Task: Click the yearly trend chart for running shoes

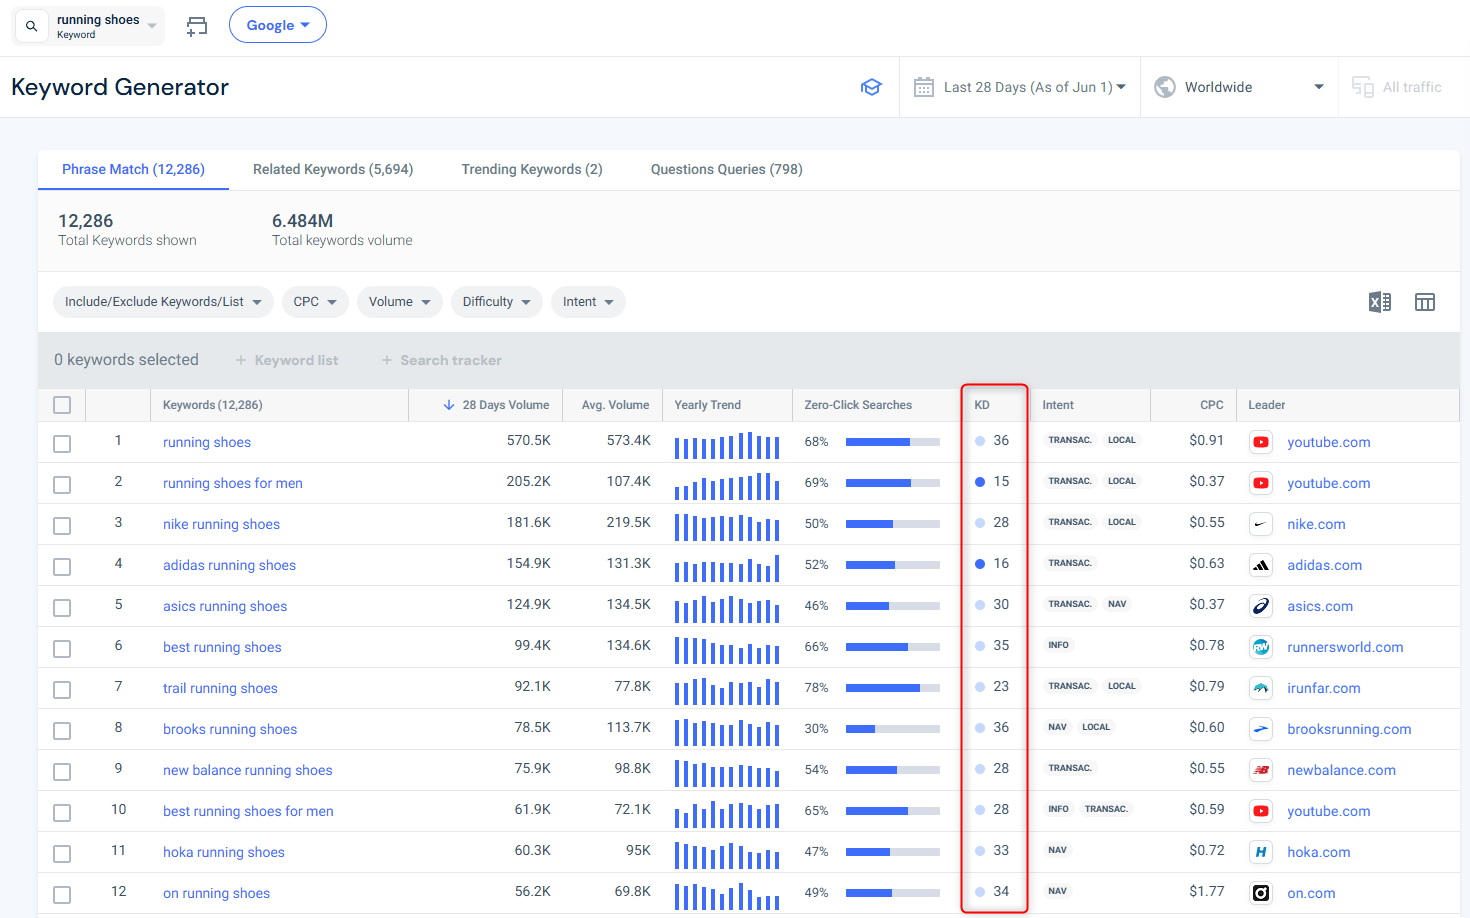Action: coord(727,445)
